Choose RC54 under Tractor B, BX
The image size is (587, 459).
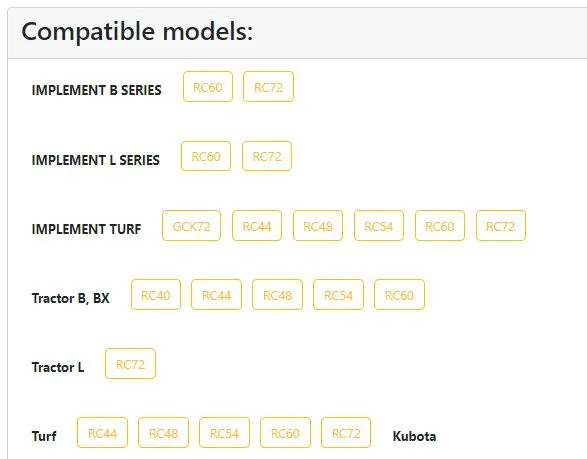(338, 295)
